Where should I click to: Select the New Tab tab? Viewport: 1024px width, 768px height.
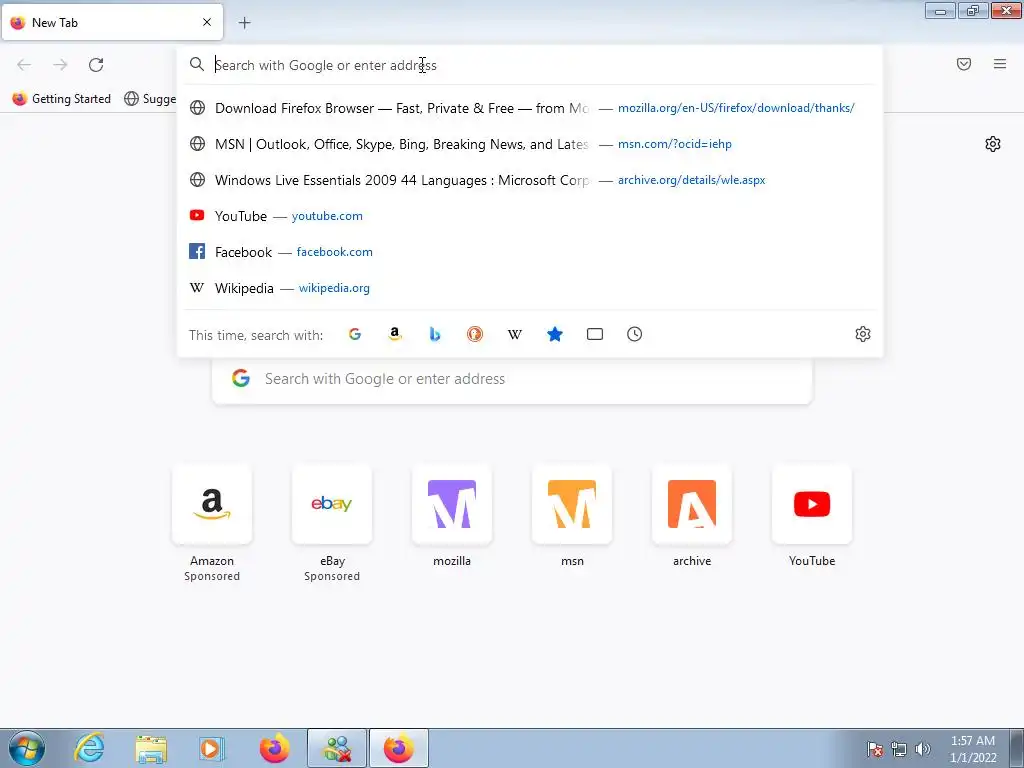[112, 22]
